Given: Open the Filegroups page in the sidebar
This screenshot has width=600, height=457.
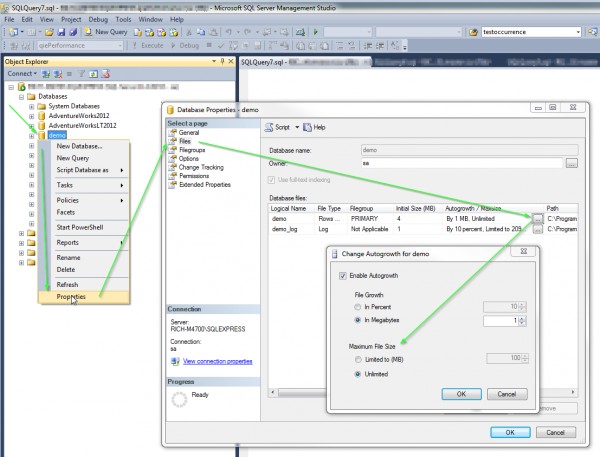Looking at the screenshot, I should tap(194, 150).
